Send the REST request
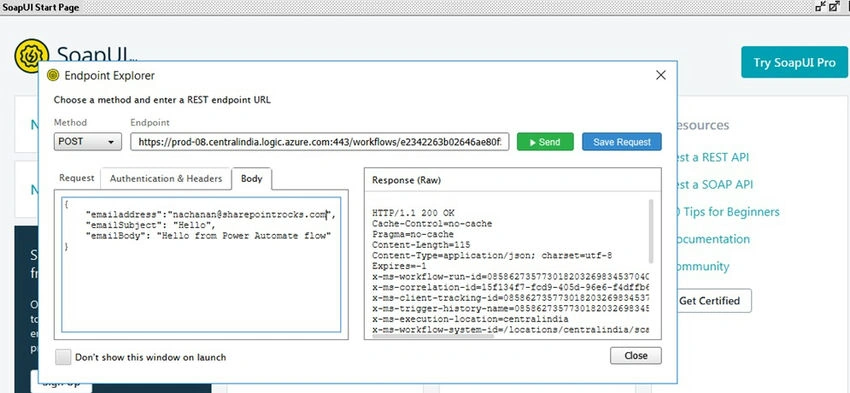The height and width of the screenshot is (393, 850). click(x=545, y=141)
